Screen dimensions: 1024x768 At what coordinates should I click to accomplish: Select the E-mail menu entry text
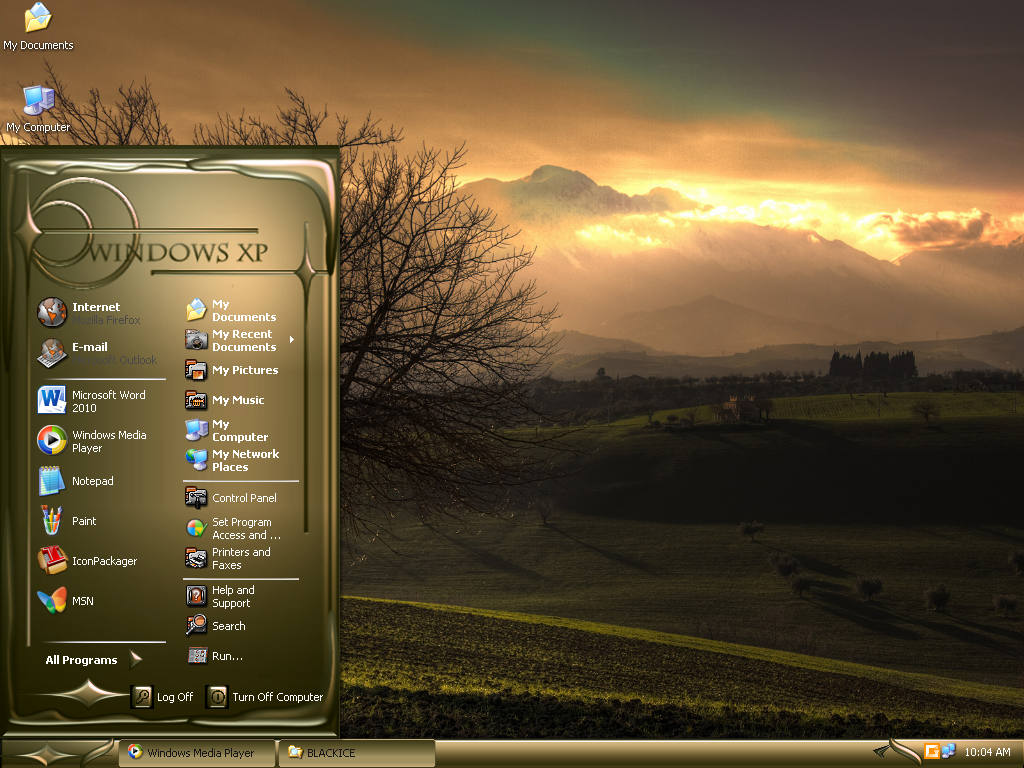click(90, 347)
